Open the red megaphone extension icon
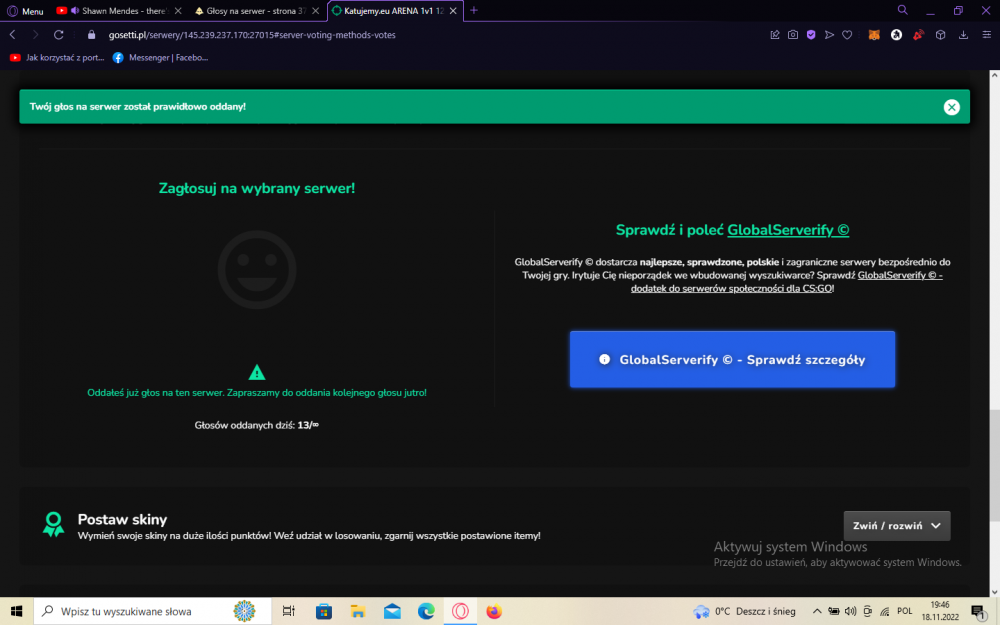The height and width of the screenshot is (625, 1000). [918, 35]
